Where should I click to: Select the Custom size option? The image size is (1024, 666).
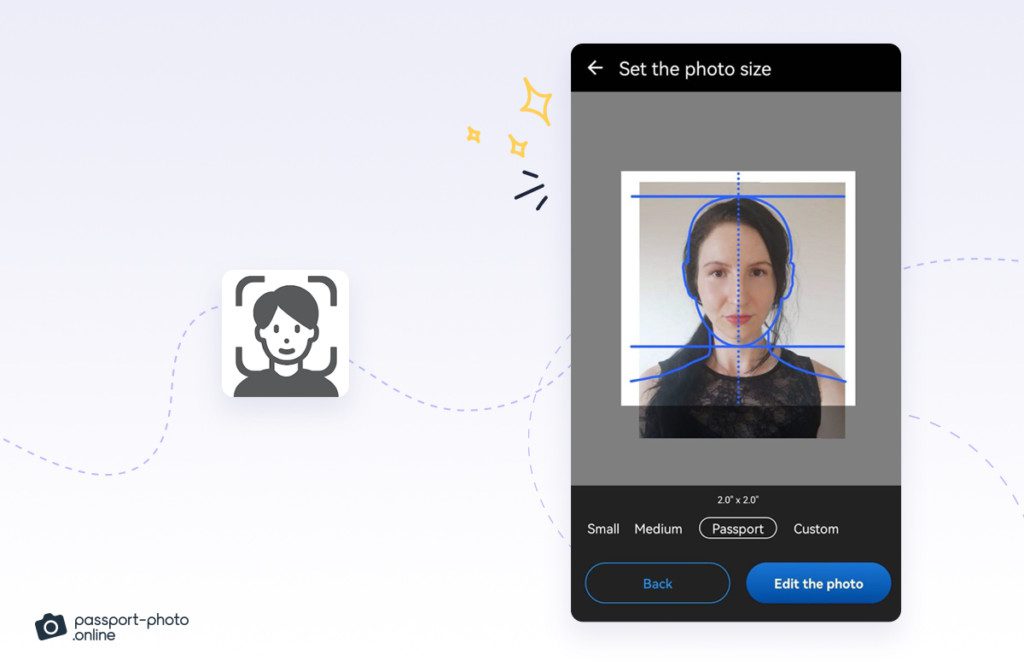tap(816, 528)
